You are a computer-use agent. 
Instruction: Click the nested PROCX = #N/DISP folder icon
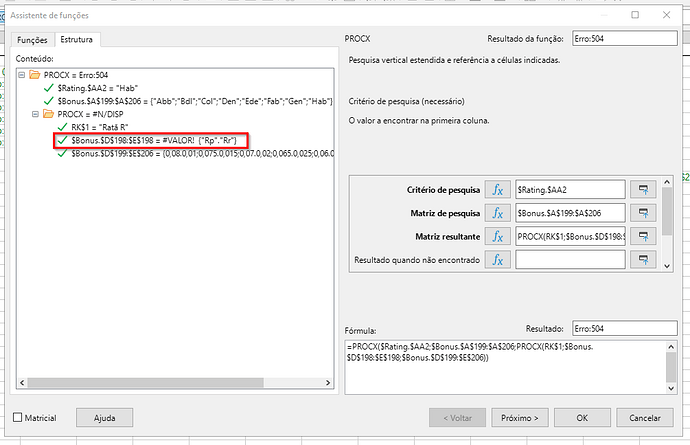(x=48, y=114)
